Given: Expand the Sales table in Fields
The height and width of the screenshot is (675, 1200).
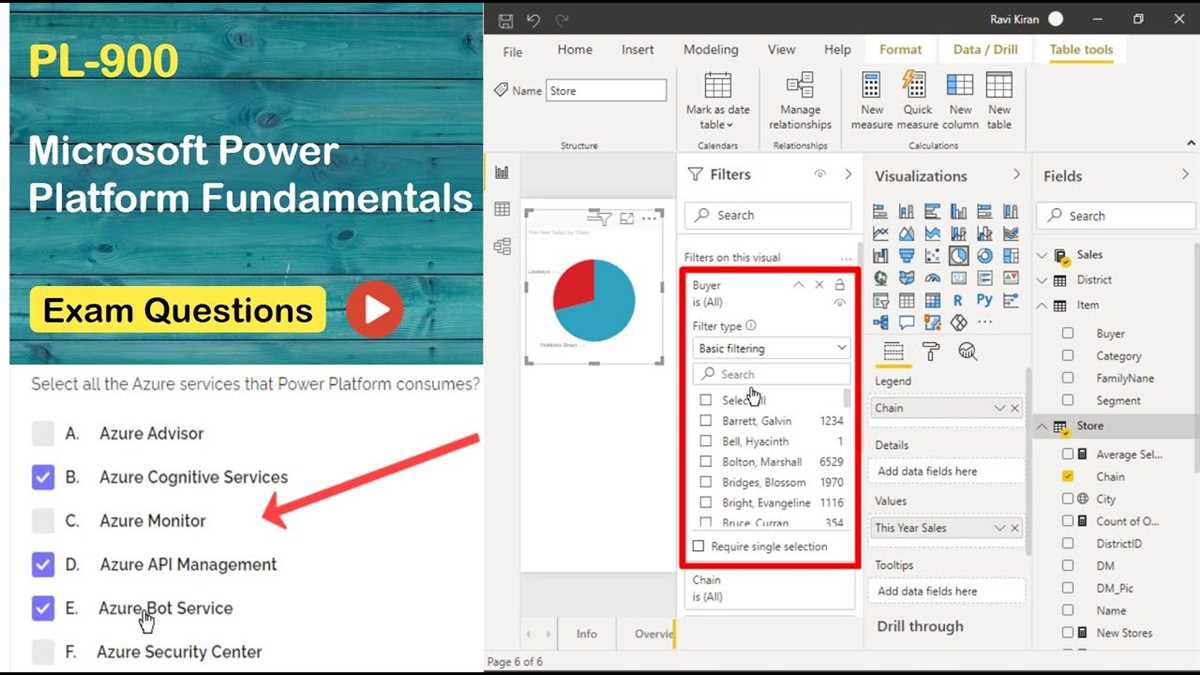Looking at the screenshot, I should 1042,255.
